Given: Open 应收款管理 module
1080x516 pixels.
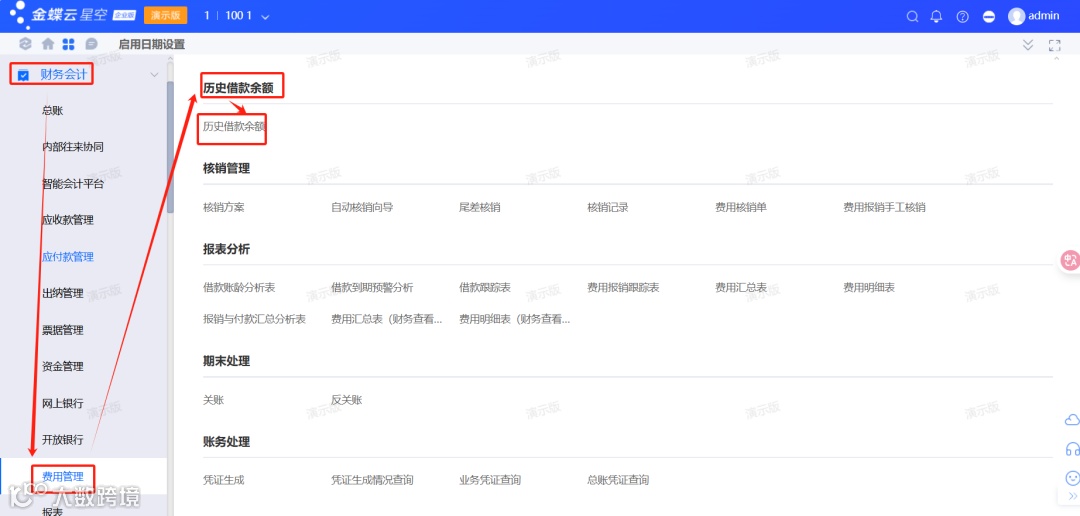Looking at the screenshot, I should pyautogui.click(x=68, y=220).
